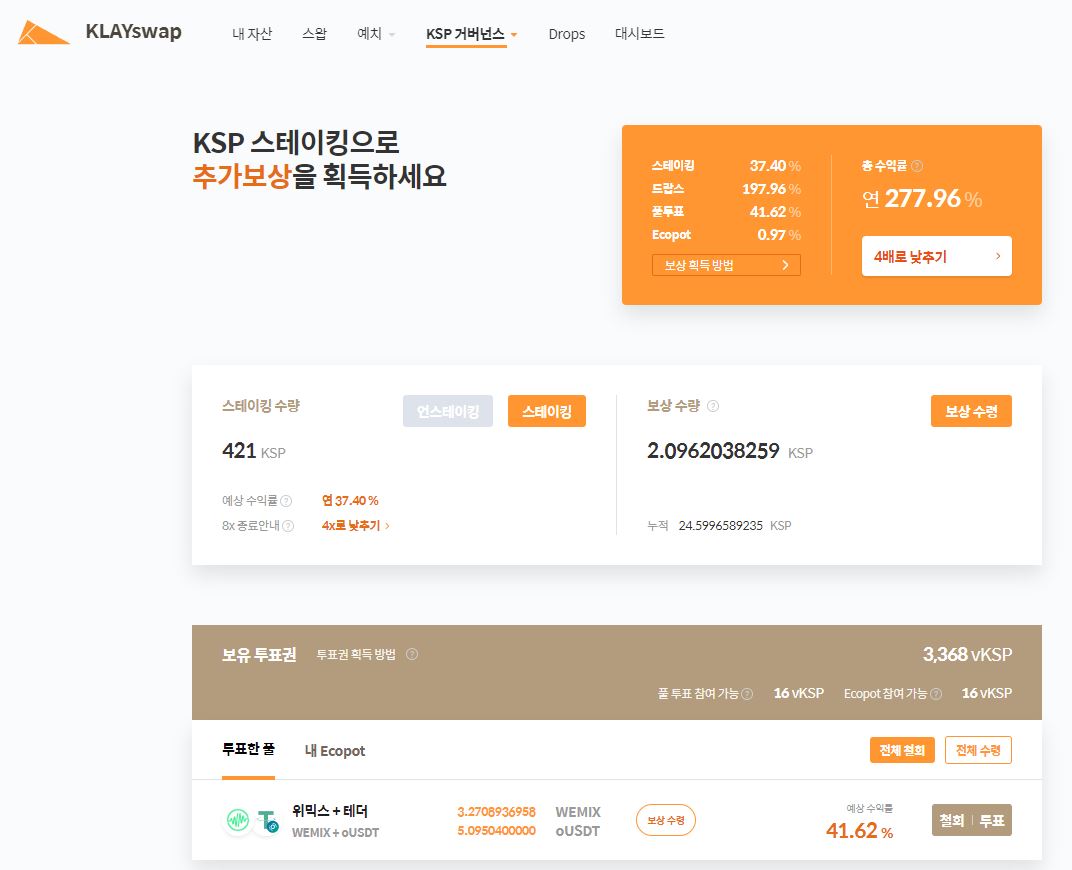Click the oUSDT Tether token icon
Viewport: 1072px width, 870px height.
pos(267,821)
